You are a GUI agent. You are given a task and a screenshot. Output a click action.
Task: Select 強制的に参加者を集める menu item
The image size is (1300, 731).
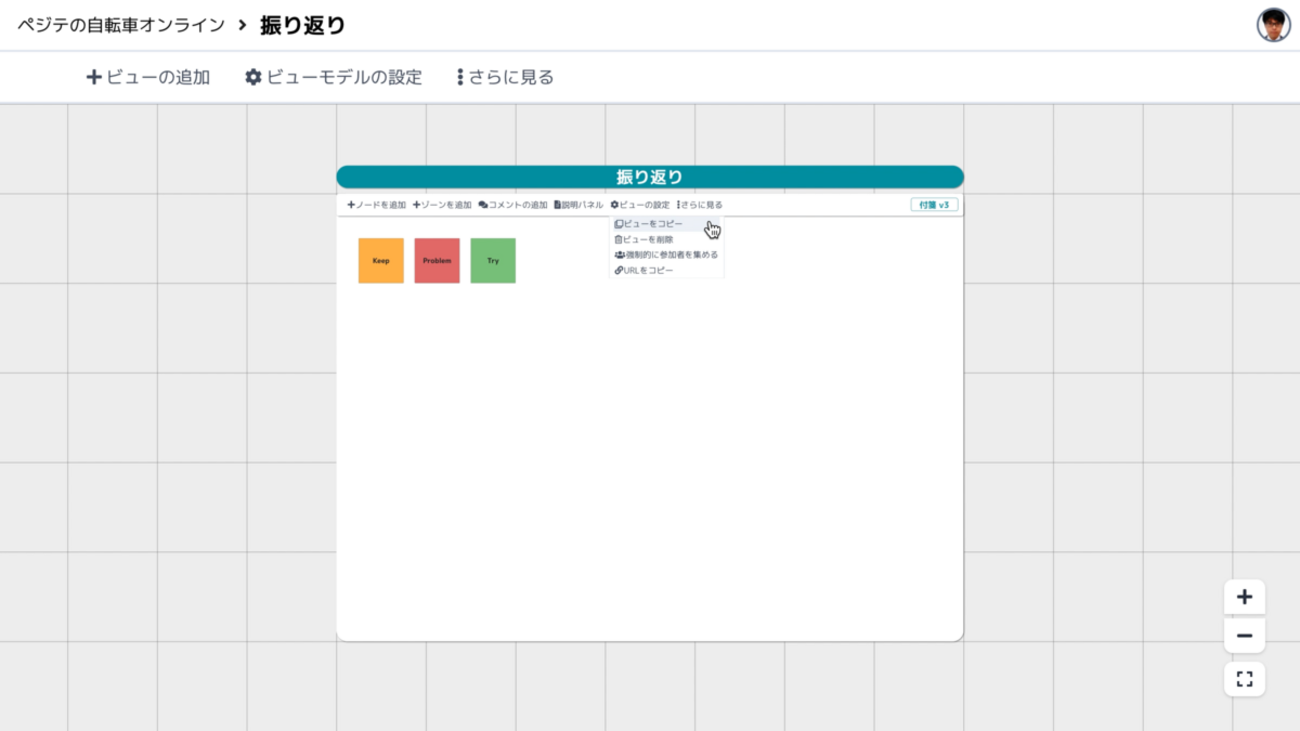666,255
